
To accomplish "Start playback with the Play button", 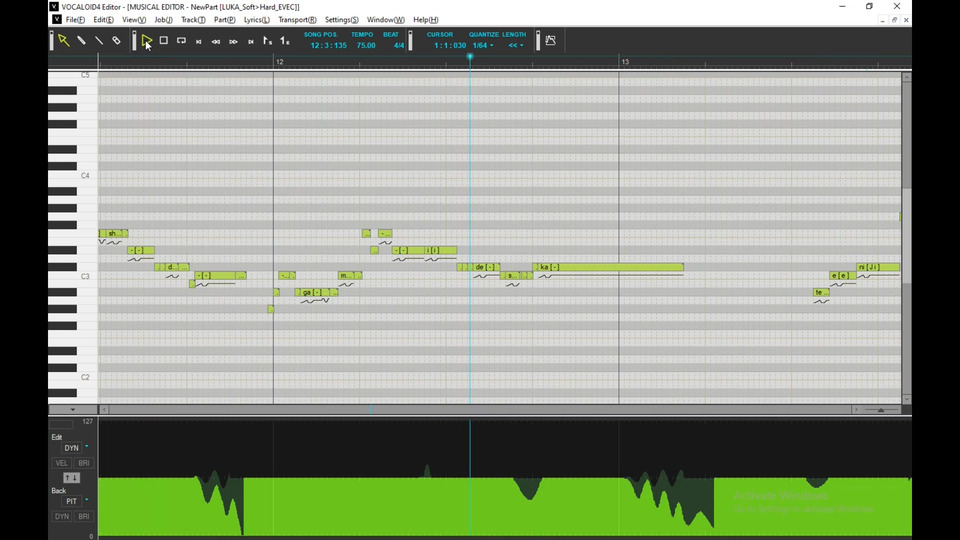I will point(146,40).
